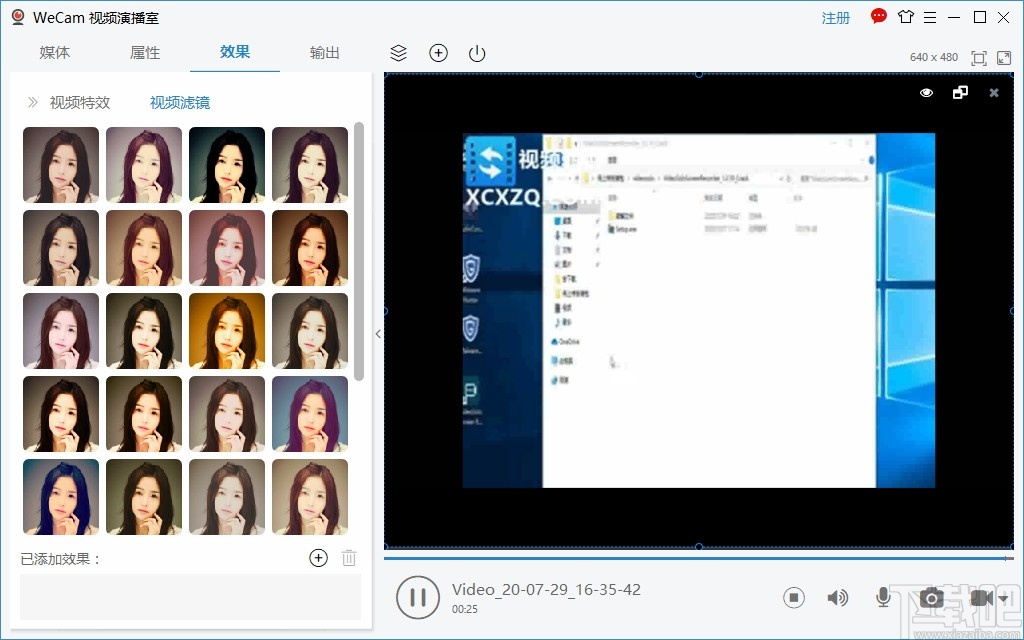Click the fit-to-frame icon near 640 x 480
The image size is (1024, 640).
[x=979, y=58]
